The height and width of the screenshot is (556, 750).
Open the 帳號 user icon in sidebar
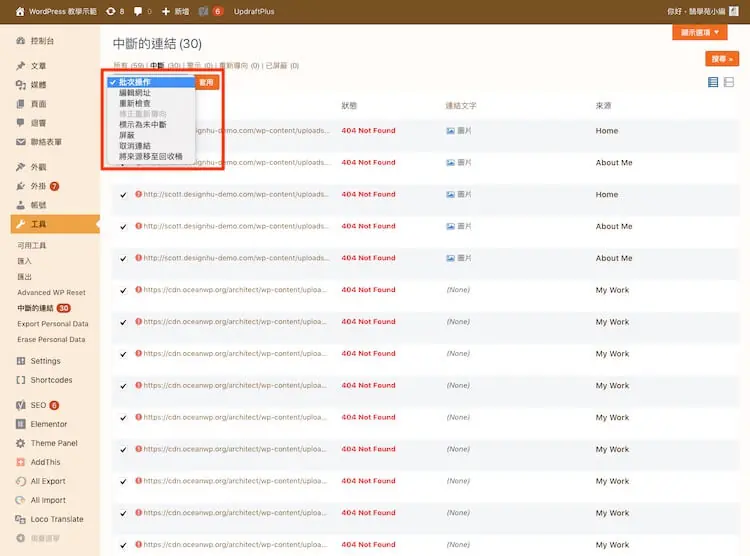tap(21, 205)
